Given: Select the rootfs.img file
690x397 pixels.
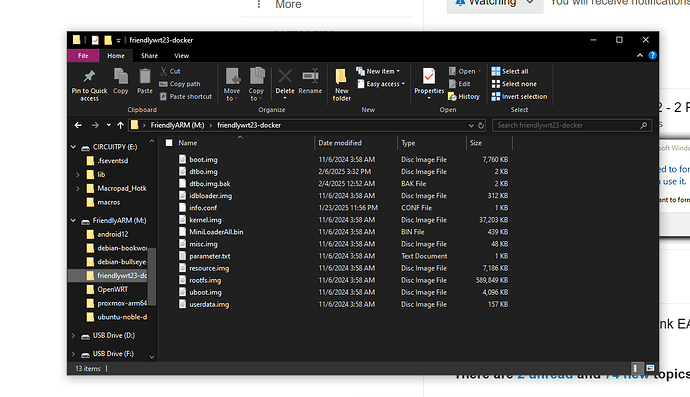Looking at the screenshot, I should [x=200, y=280].
